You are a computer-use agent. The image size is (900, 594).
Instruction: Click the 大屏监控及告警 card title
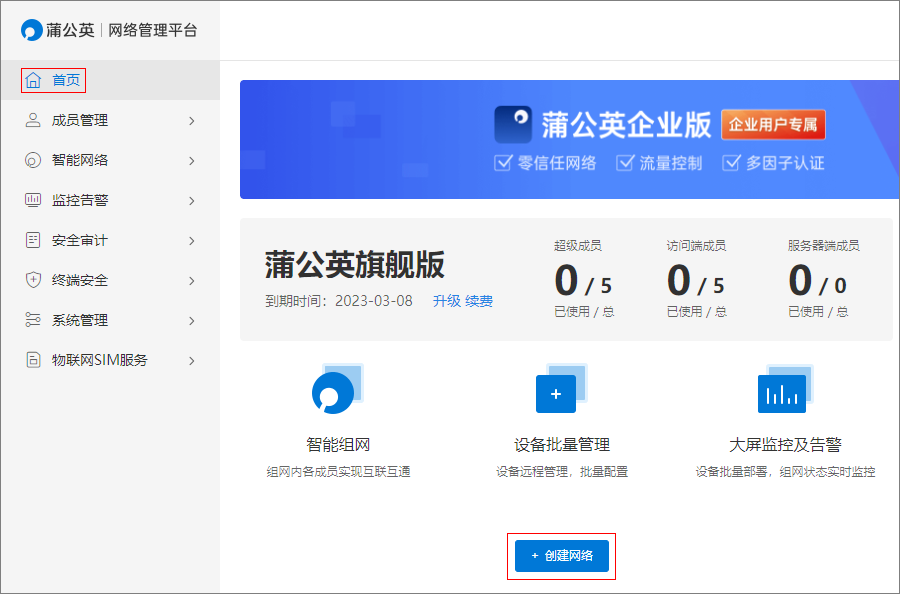pyautogui.click(x=785, y=445)
